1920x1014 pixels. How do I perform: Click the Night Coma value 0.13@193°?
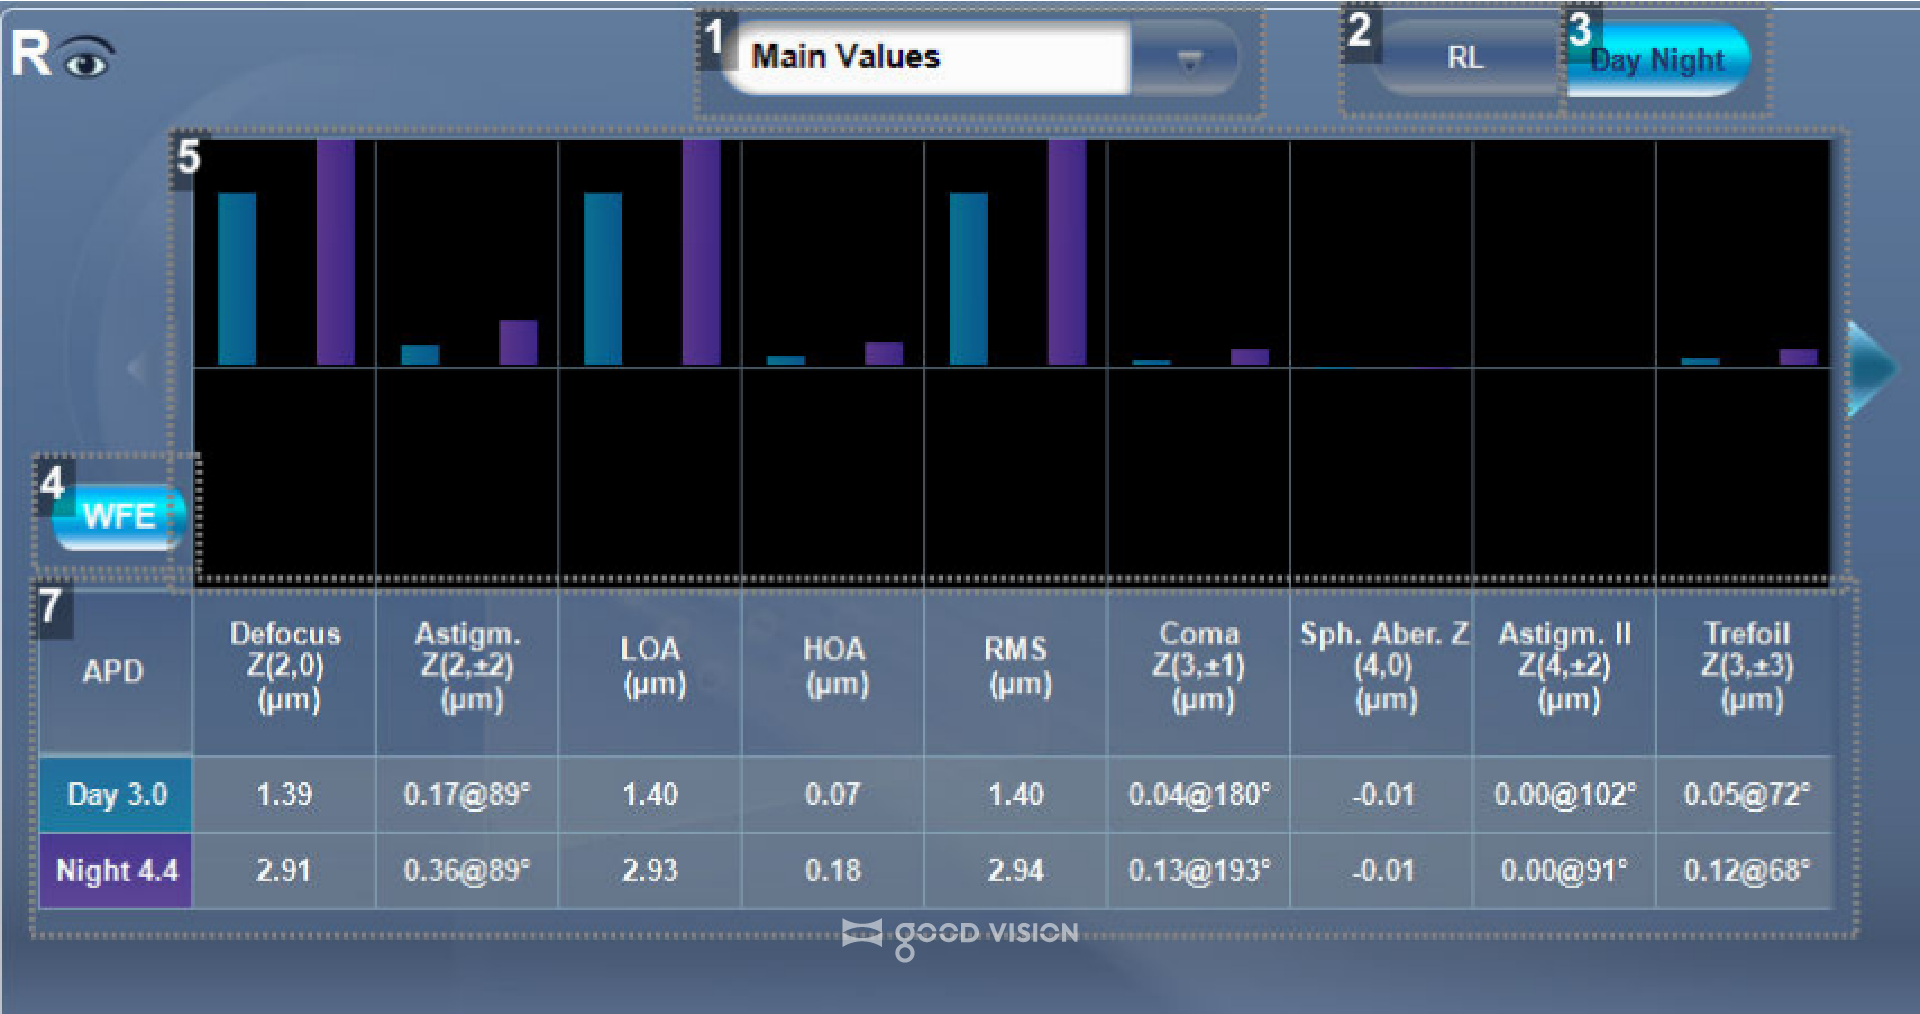[x=1198, y=871]
